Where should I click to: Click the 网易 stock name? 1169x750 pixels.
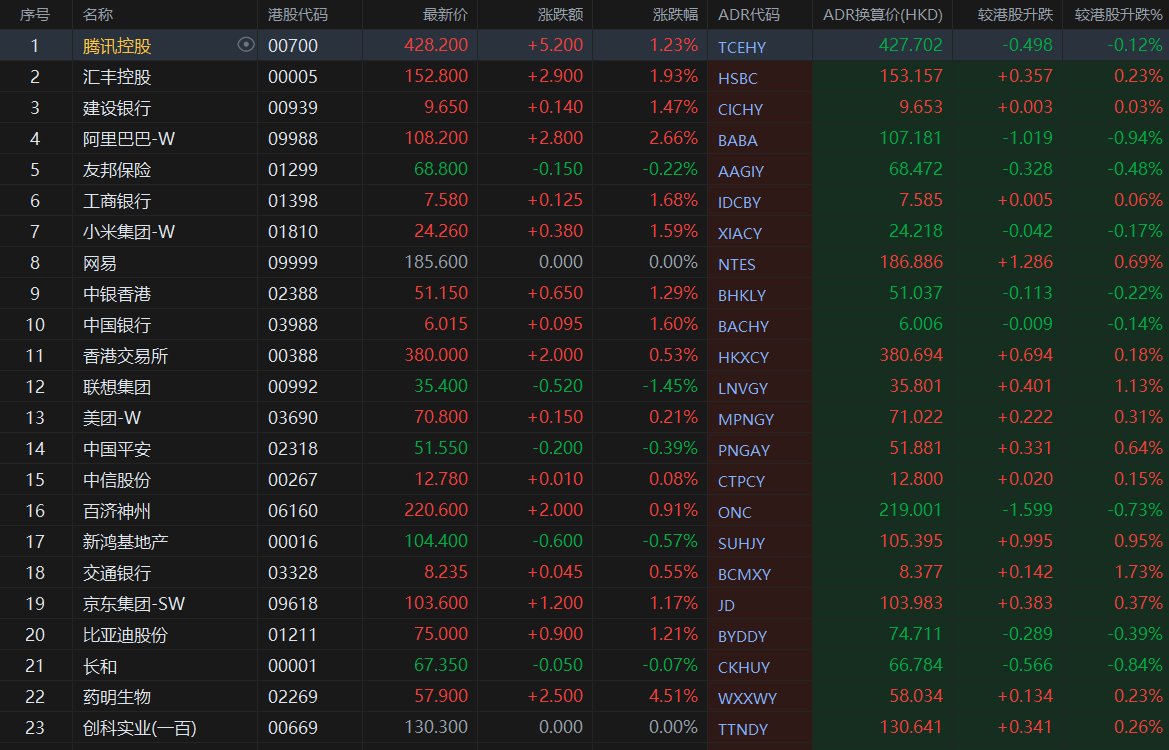tap(100, 263)
